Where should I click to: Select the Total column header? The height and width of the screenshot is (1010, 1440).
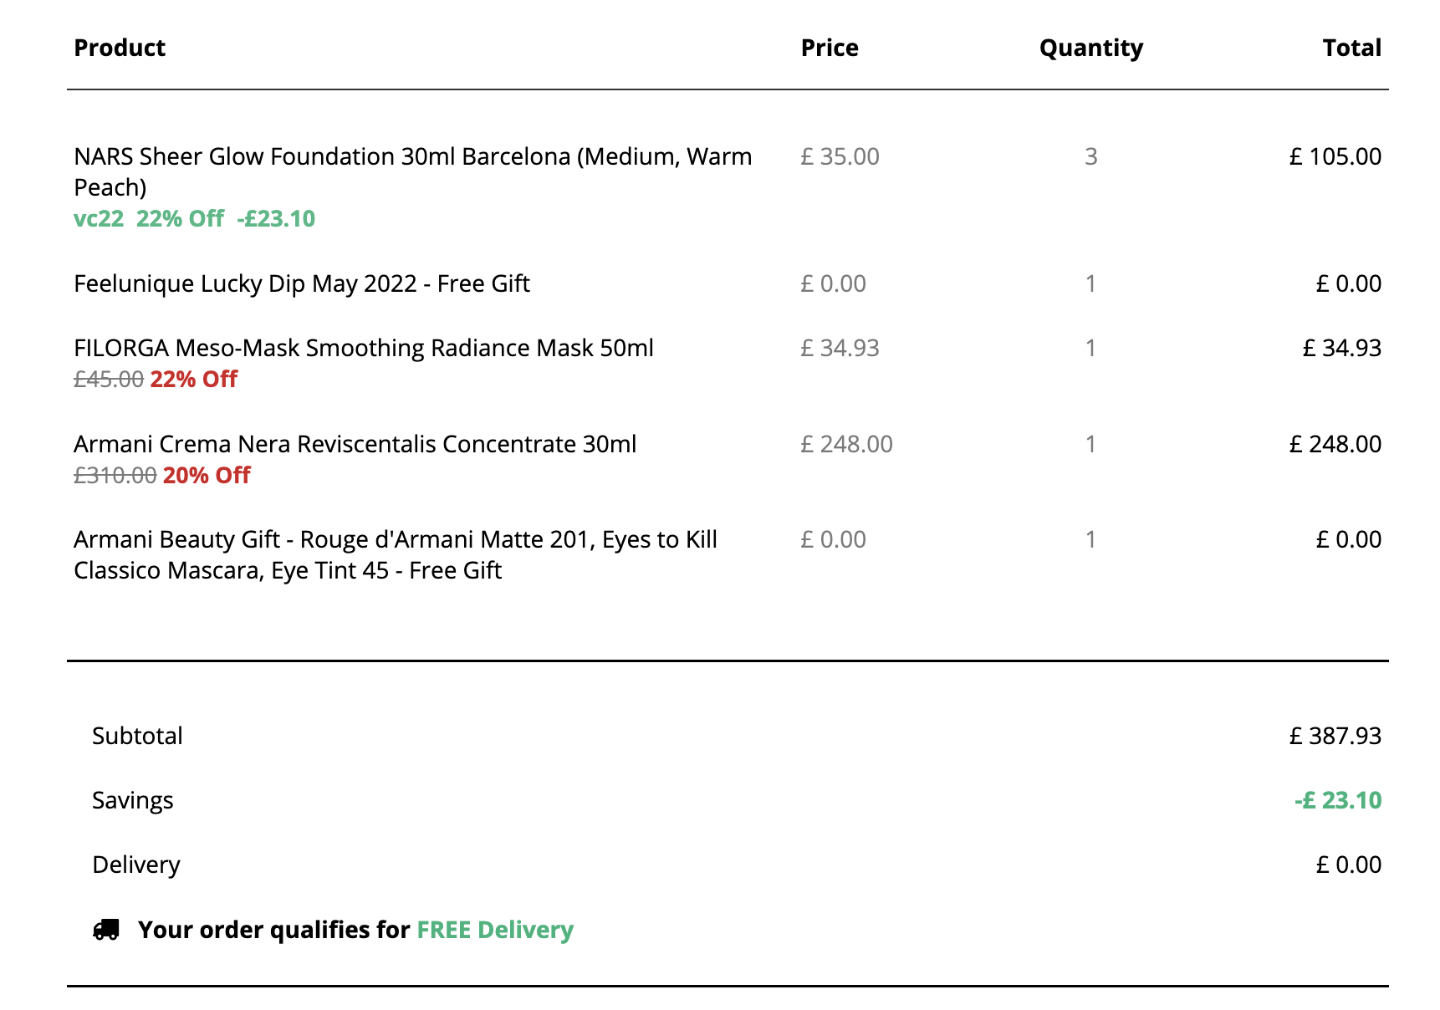click(1352, 48)
